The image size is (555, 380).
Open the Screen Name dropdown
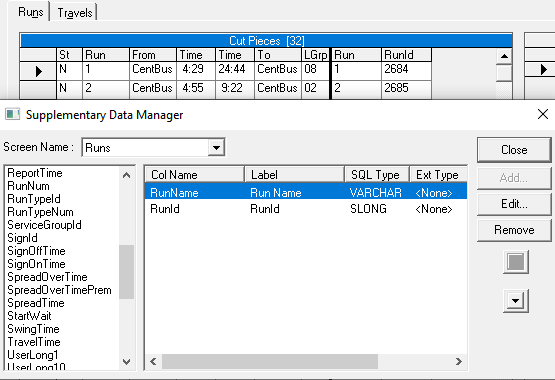point(216,148)
